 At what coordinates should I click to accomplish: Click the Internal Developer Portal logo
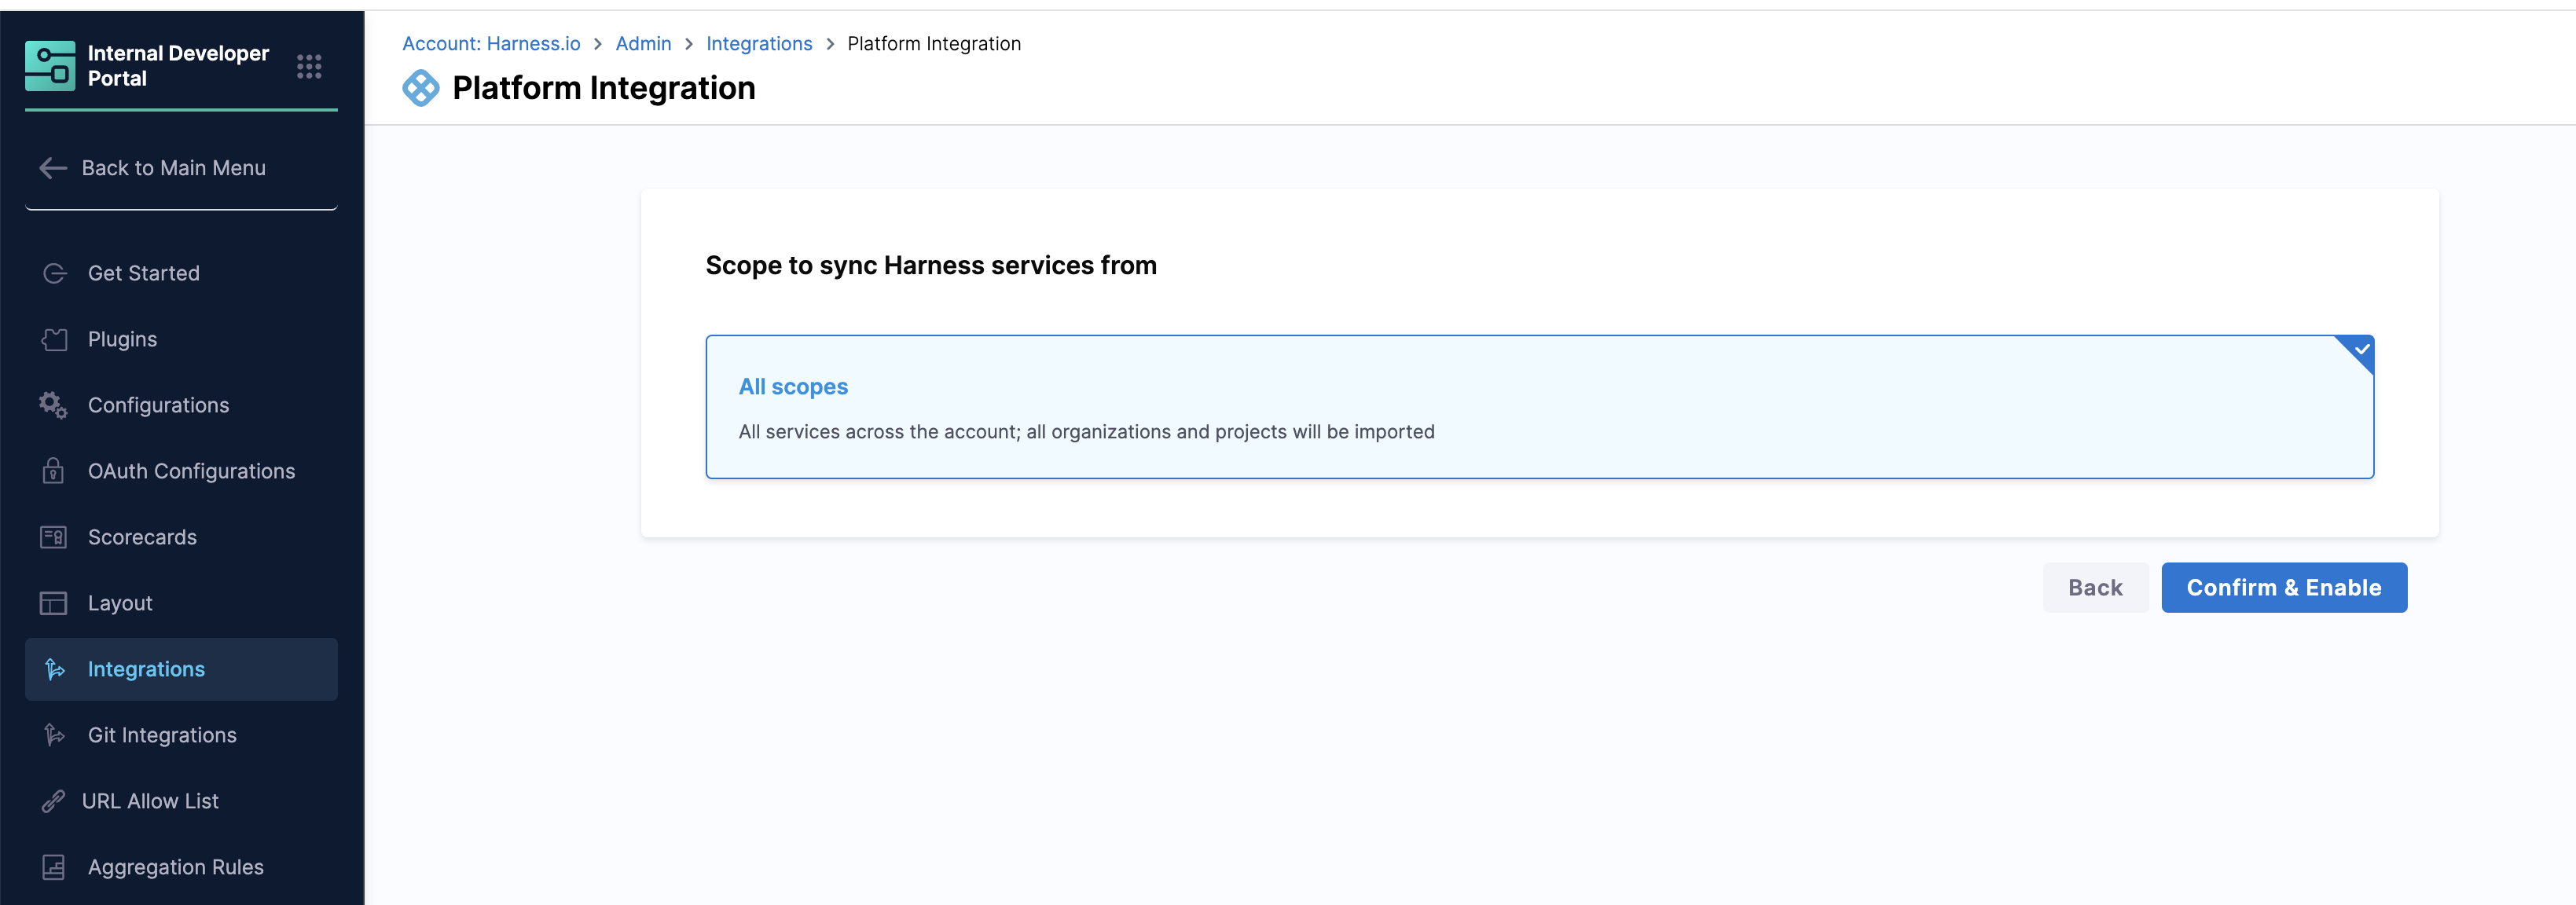point(50,66)
